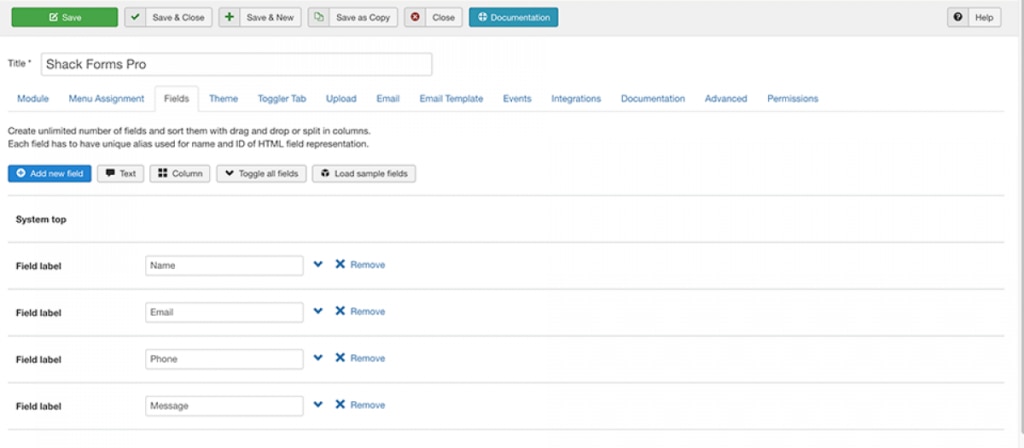The width and height of the screenshot is (1024, 448).
Task: Click the red X icon on Close
Action: [415, 18]
